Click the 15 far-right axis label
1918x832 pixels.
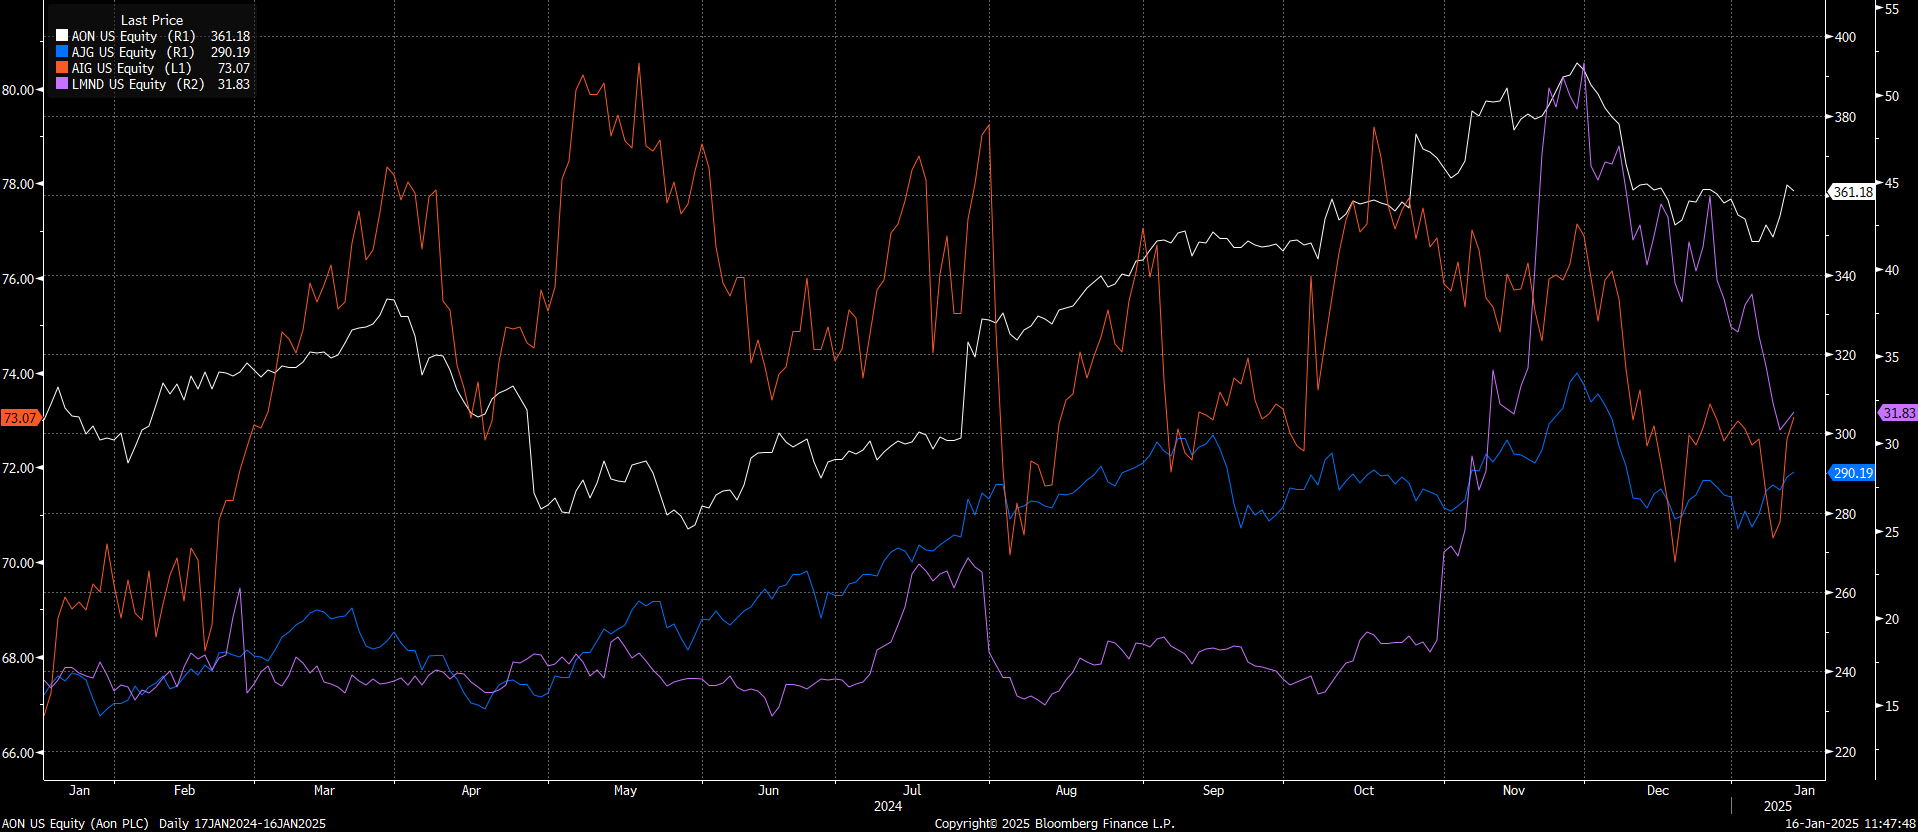[1892, 706]
